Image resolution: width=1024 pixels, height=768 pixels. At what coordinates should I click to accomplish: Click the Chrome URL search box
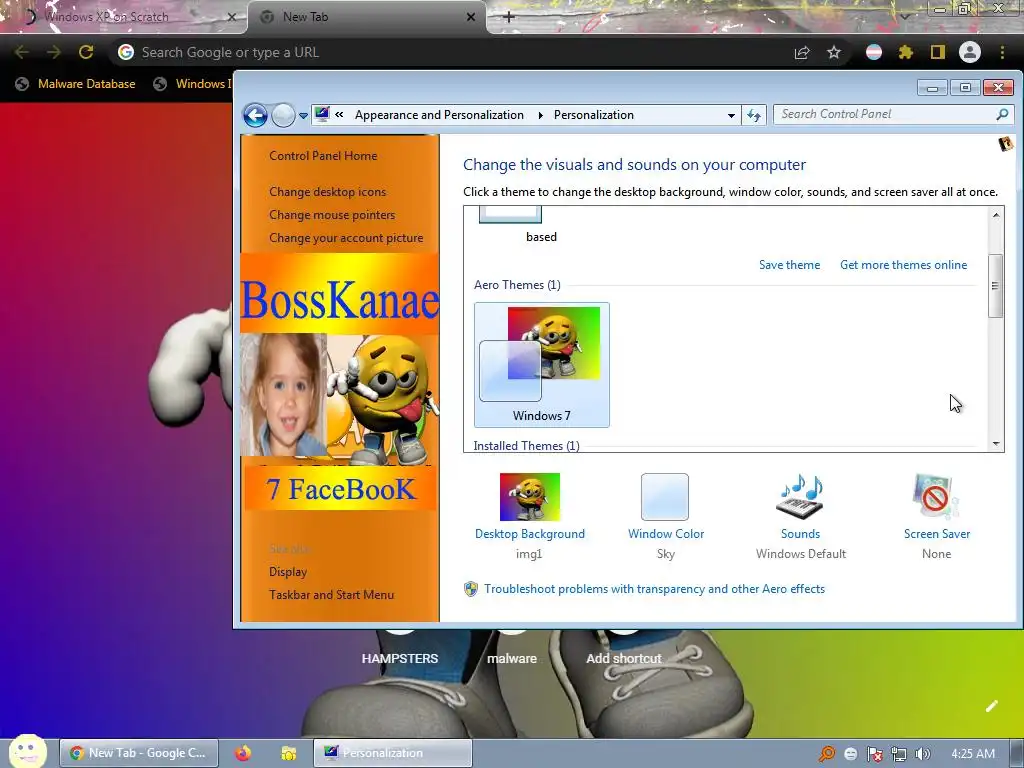coord(451,52)
